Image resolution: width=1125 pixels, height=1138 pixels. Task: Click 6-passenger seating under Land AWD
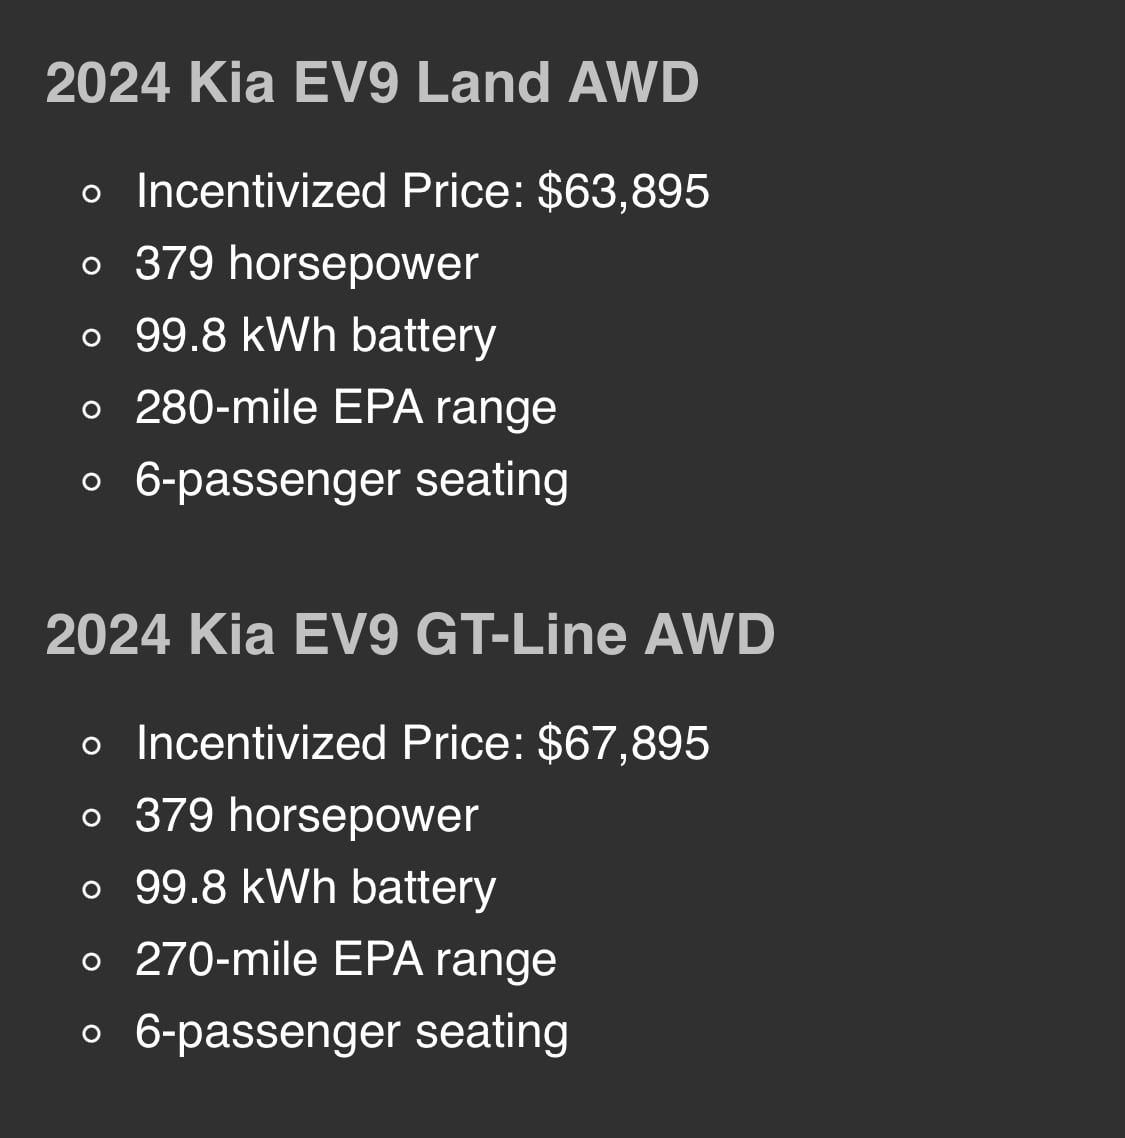click(x=351, y=481)
